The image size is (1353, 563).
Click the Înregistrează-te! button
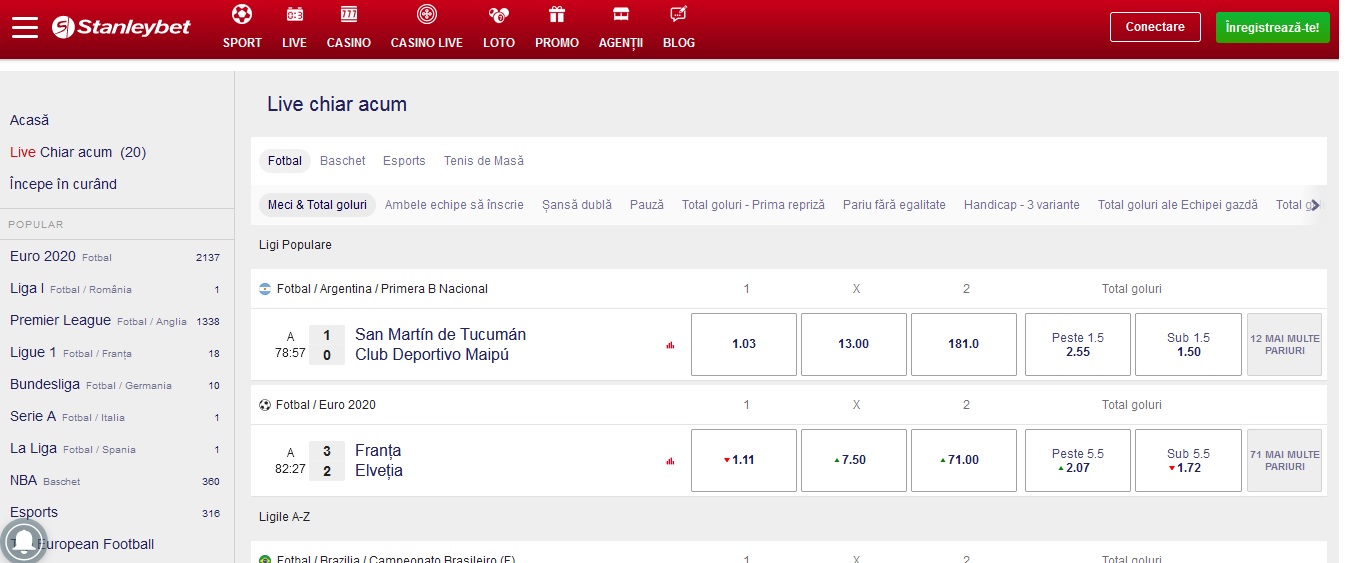[x=1272, y=27]
